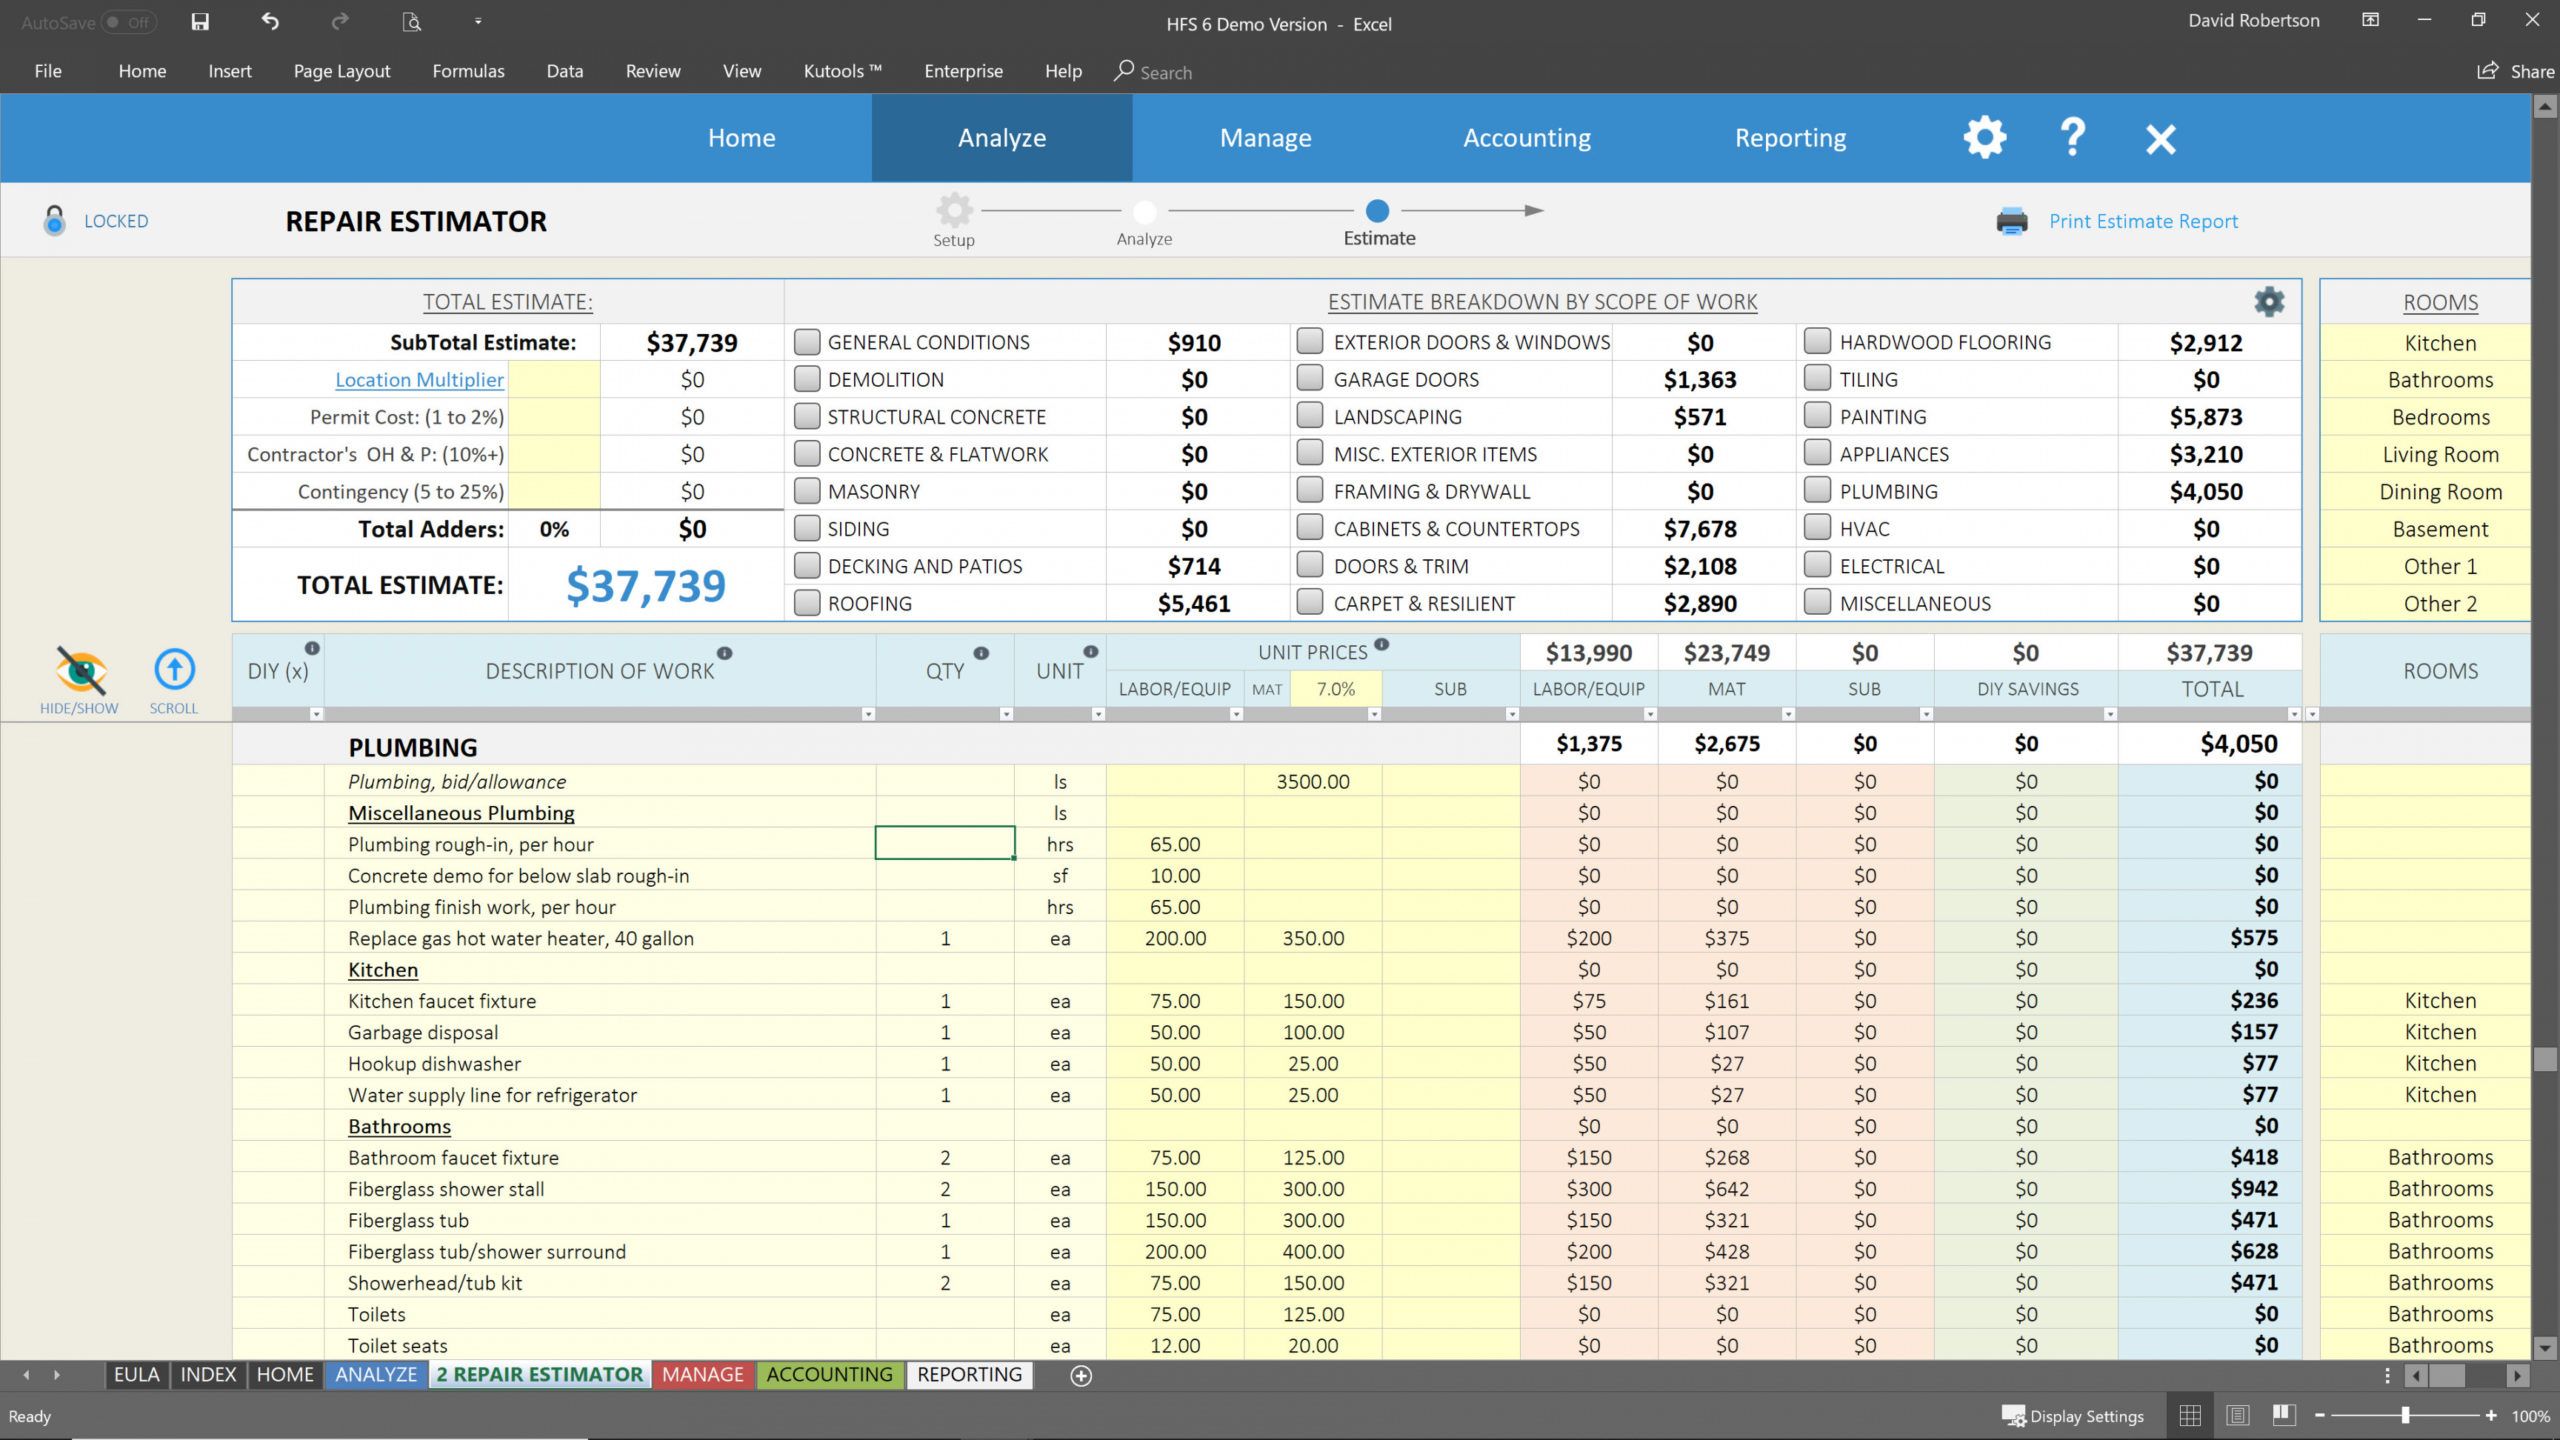Image resolution: width=2560 pixels, height=1440 pixels.
Task: Click the close X icon in navigation bar
Action: point(2159,137)
